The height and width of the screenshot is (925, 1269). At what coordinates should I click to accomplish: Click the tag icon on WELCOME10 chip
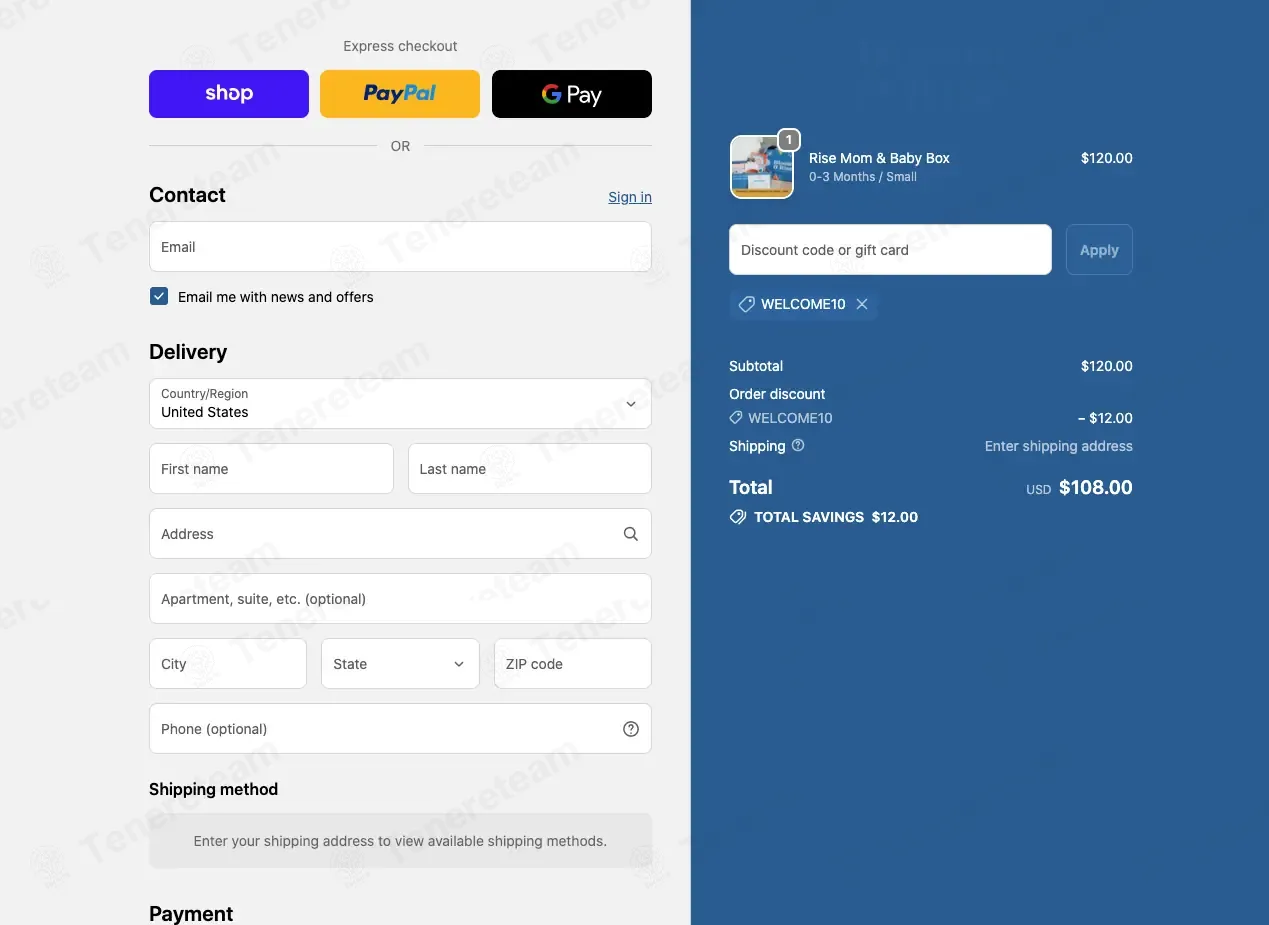[x=746, y=304]
